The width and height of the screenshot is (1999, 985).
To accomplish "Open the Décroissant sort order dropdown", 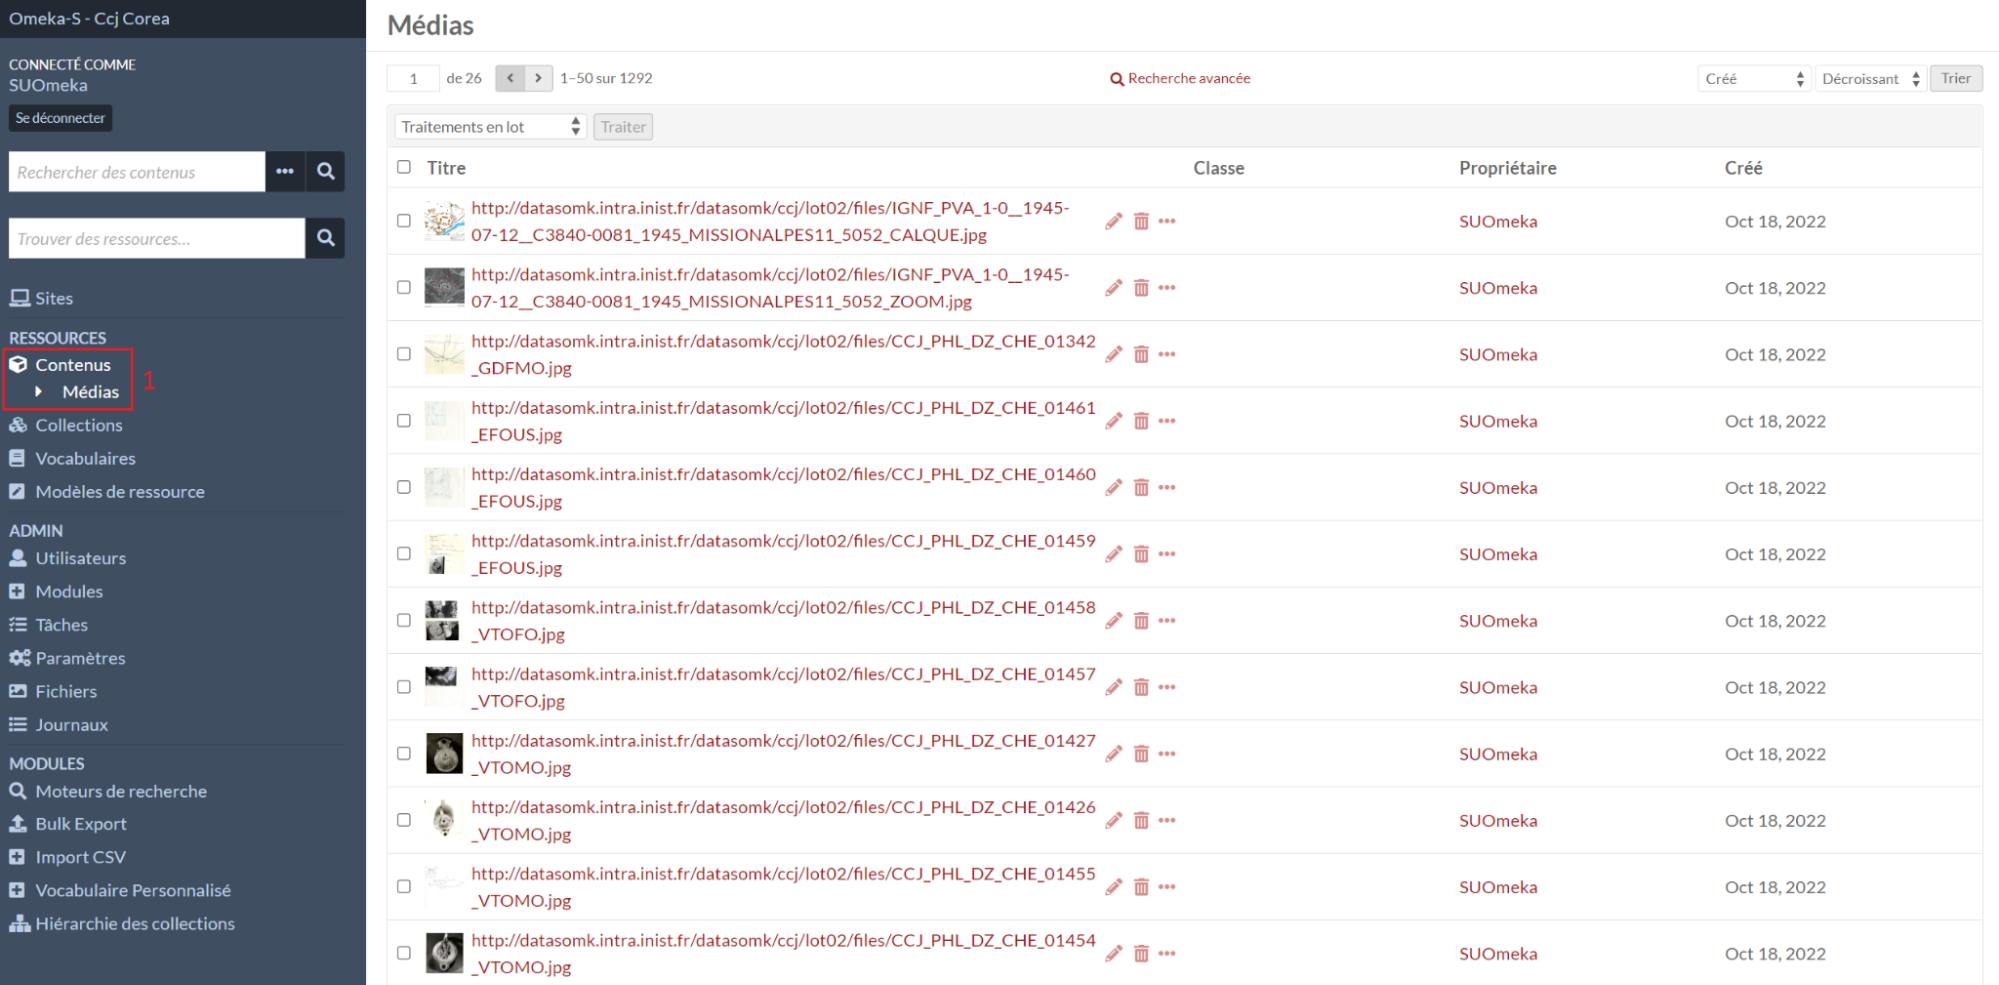I will [1870, 79].
